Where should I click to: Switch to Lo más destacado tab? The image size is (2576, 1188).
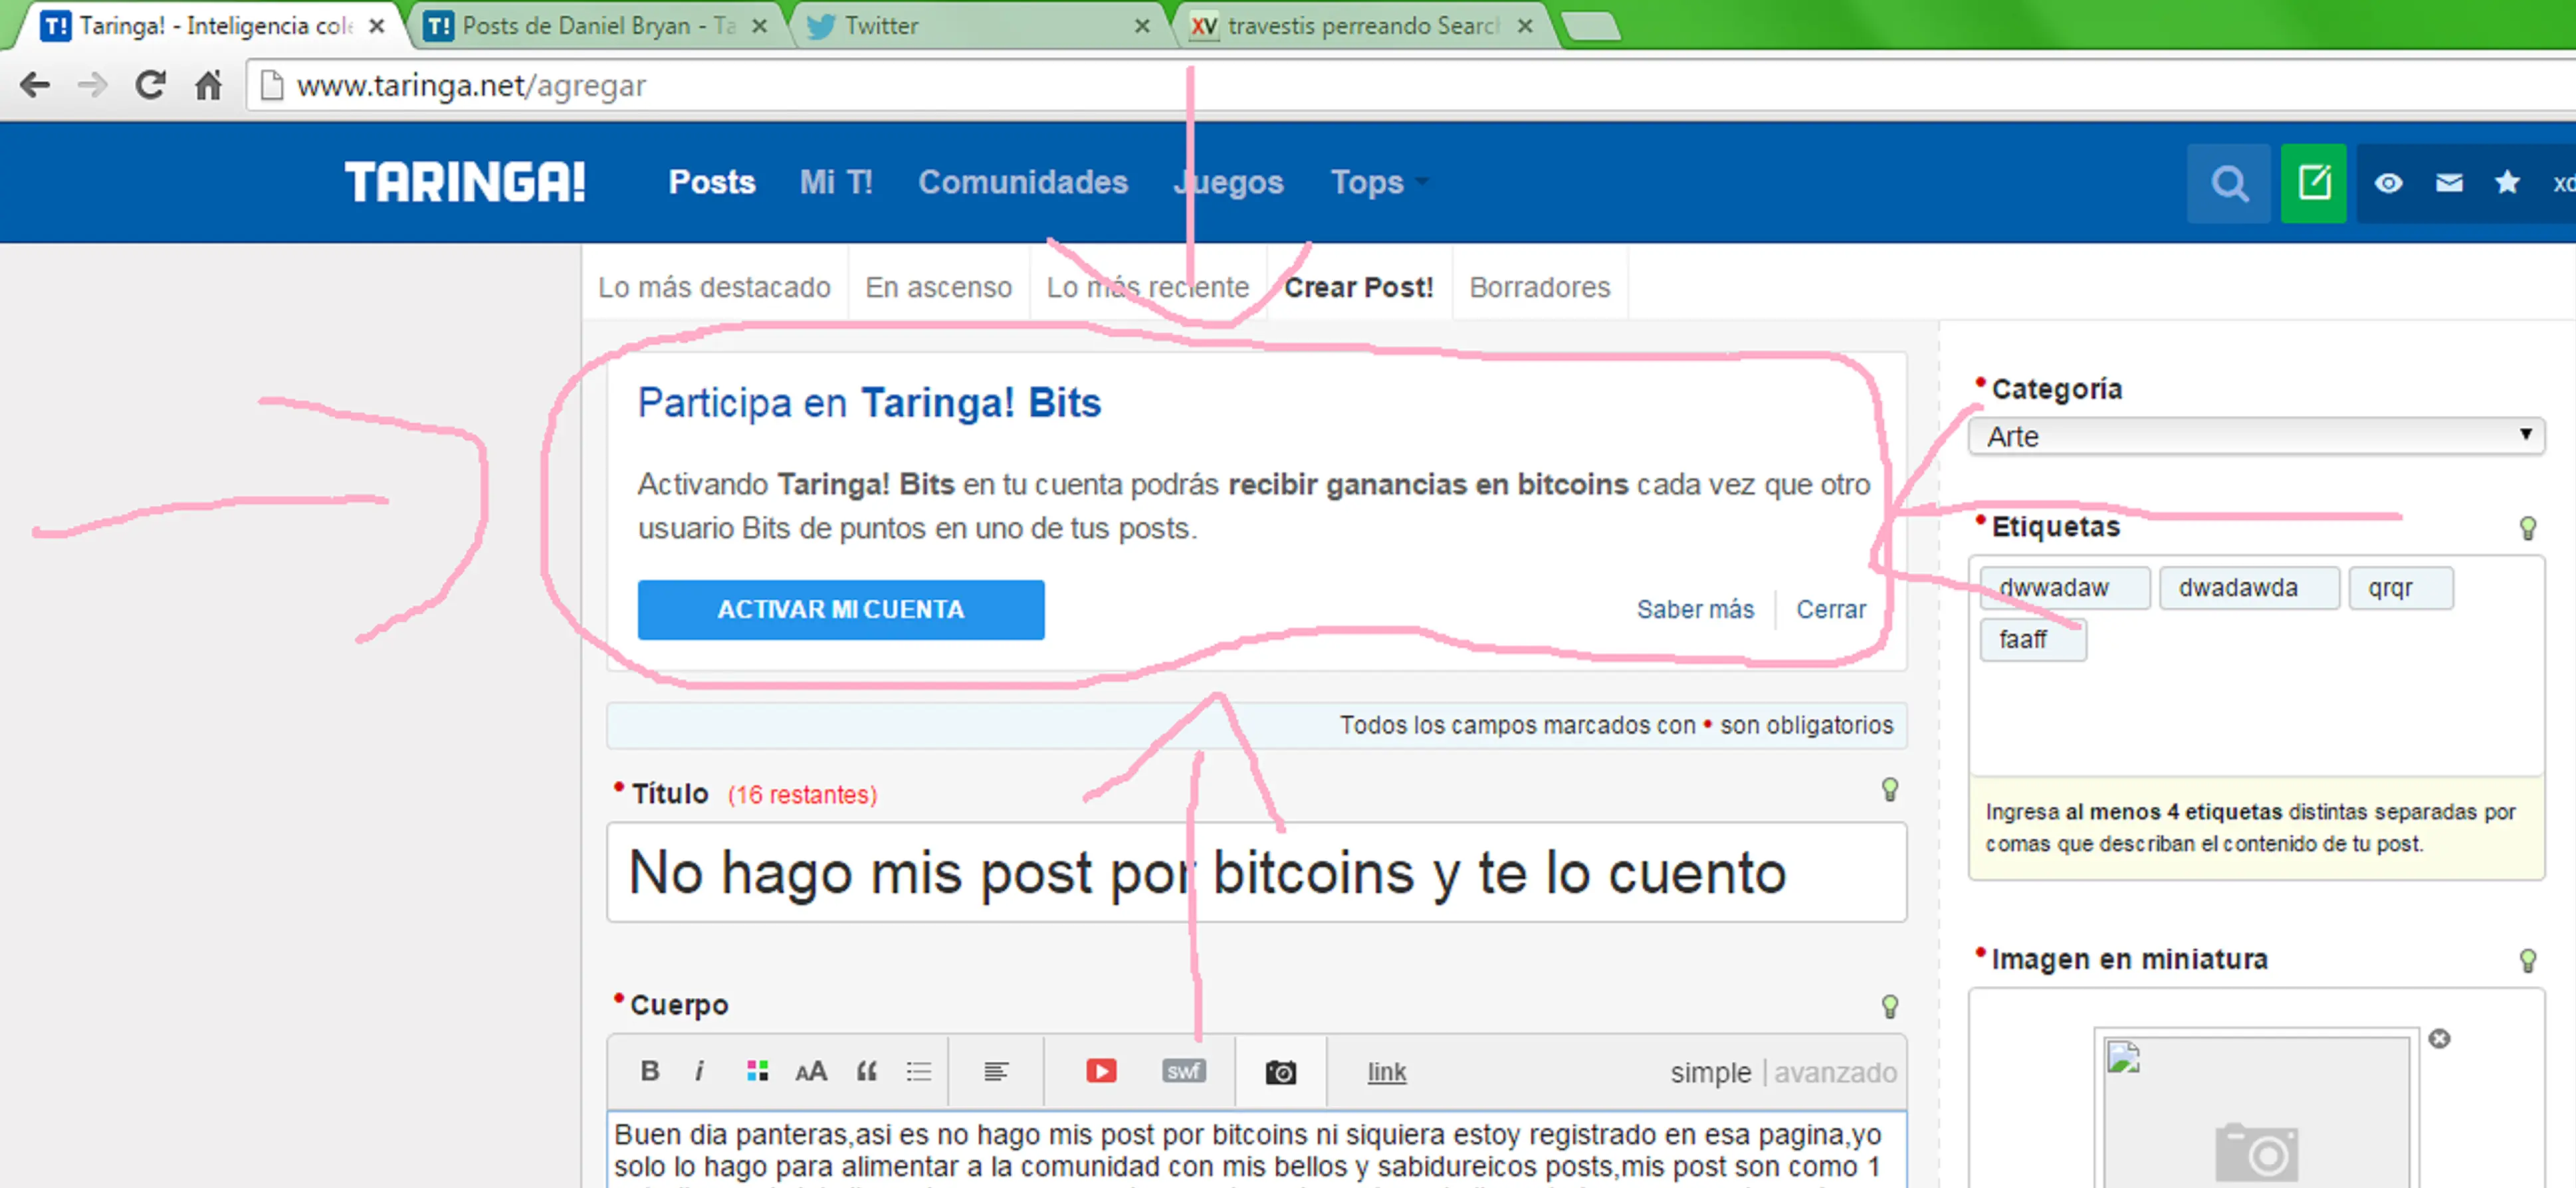(714, 287)
